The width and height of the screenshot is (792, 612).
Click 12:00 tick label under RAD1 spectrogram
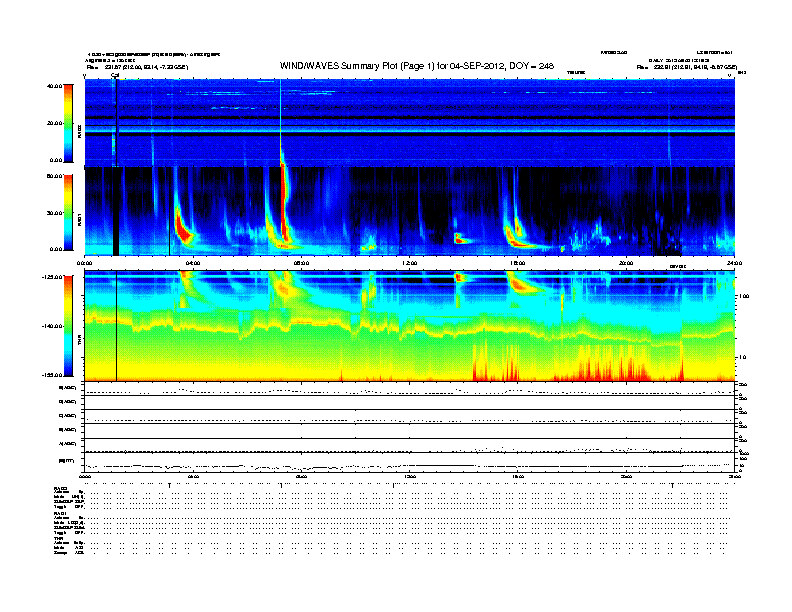pyautogui.click(x=410, y=263)
